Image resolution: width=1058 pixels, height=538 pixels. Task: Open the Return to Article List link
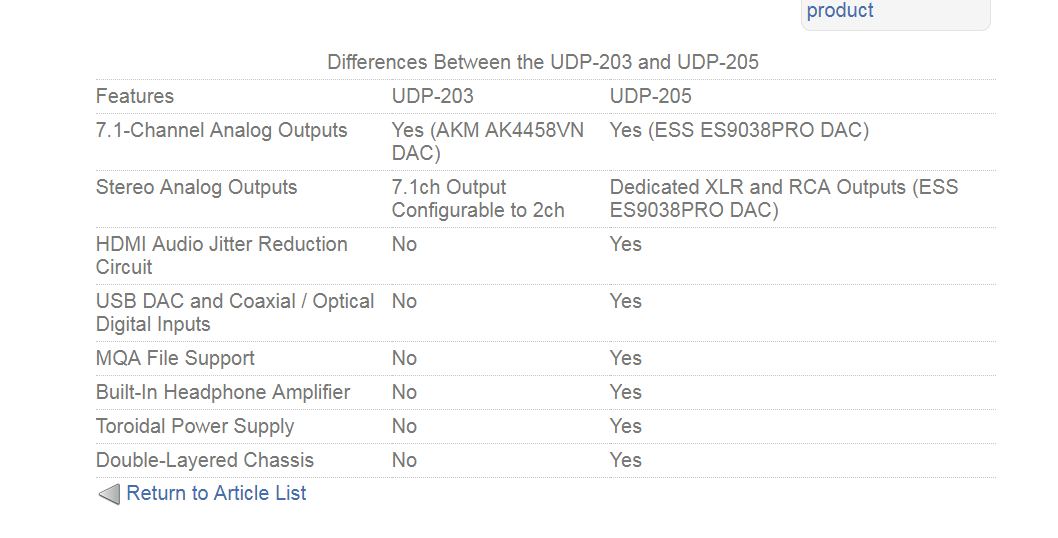coord(216,493)
